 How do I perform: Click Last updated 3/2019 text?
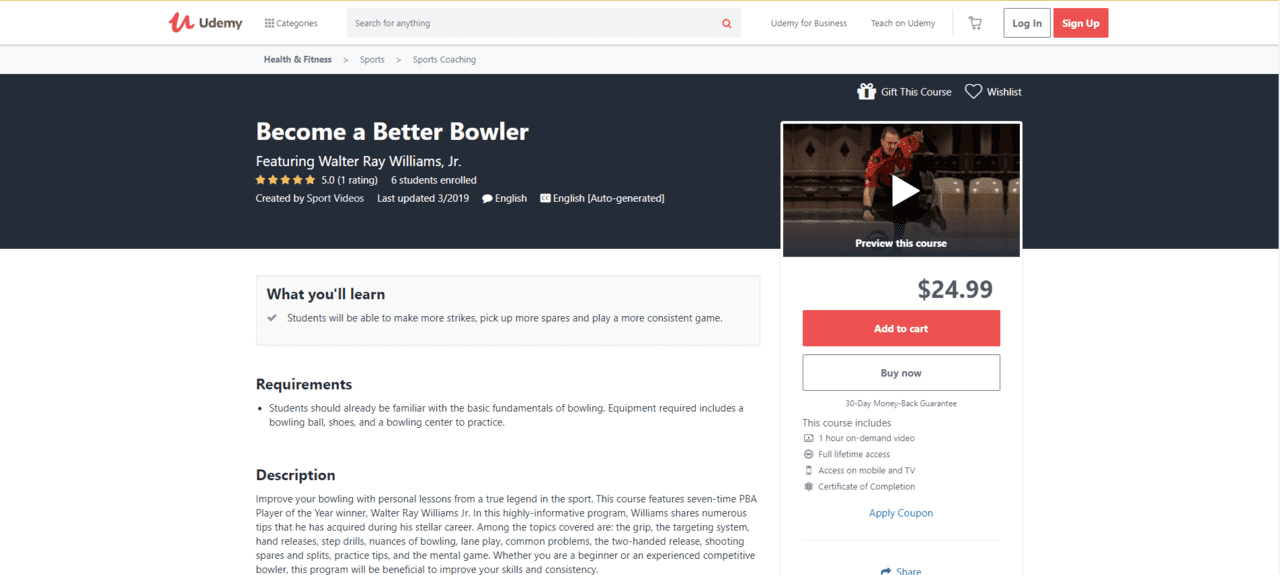point(423,198)
